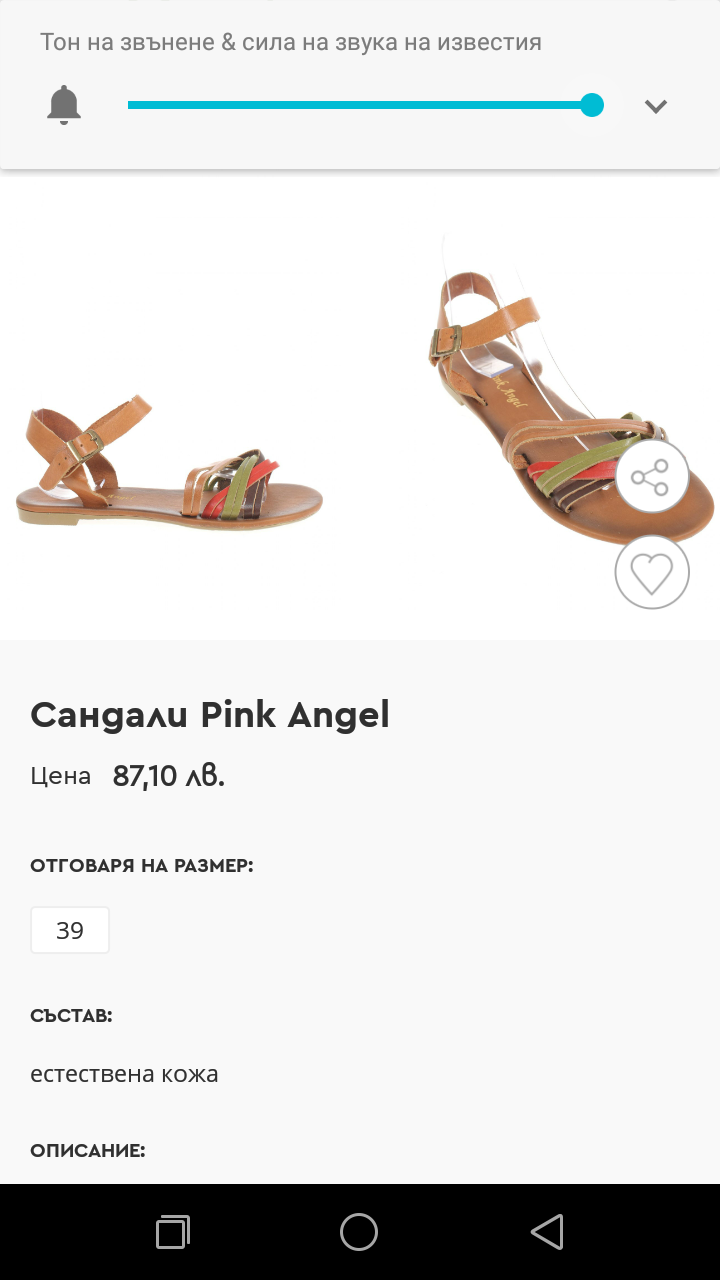
Task: Click the ОТГОВАРЯ НА РАЗМЕР: label
Action: [142, 866]
